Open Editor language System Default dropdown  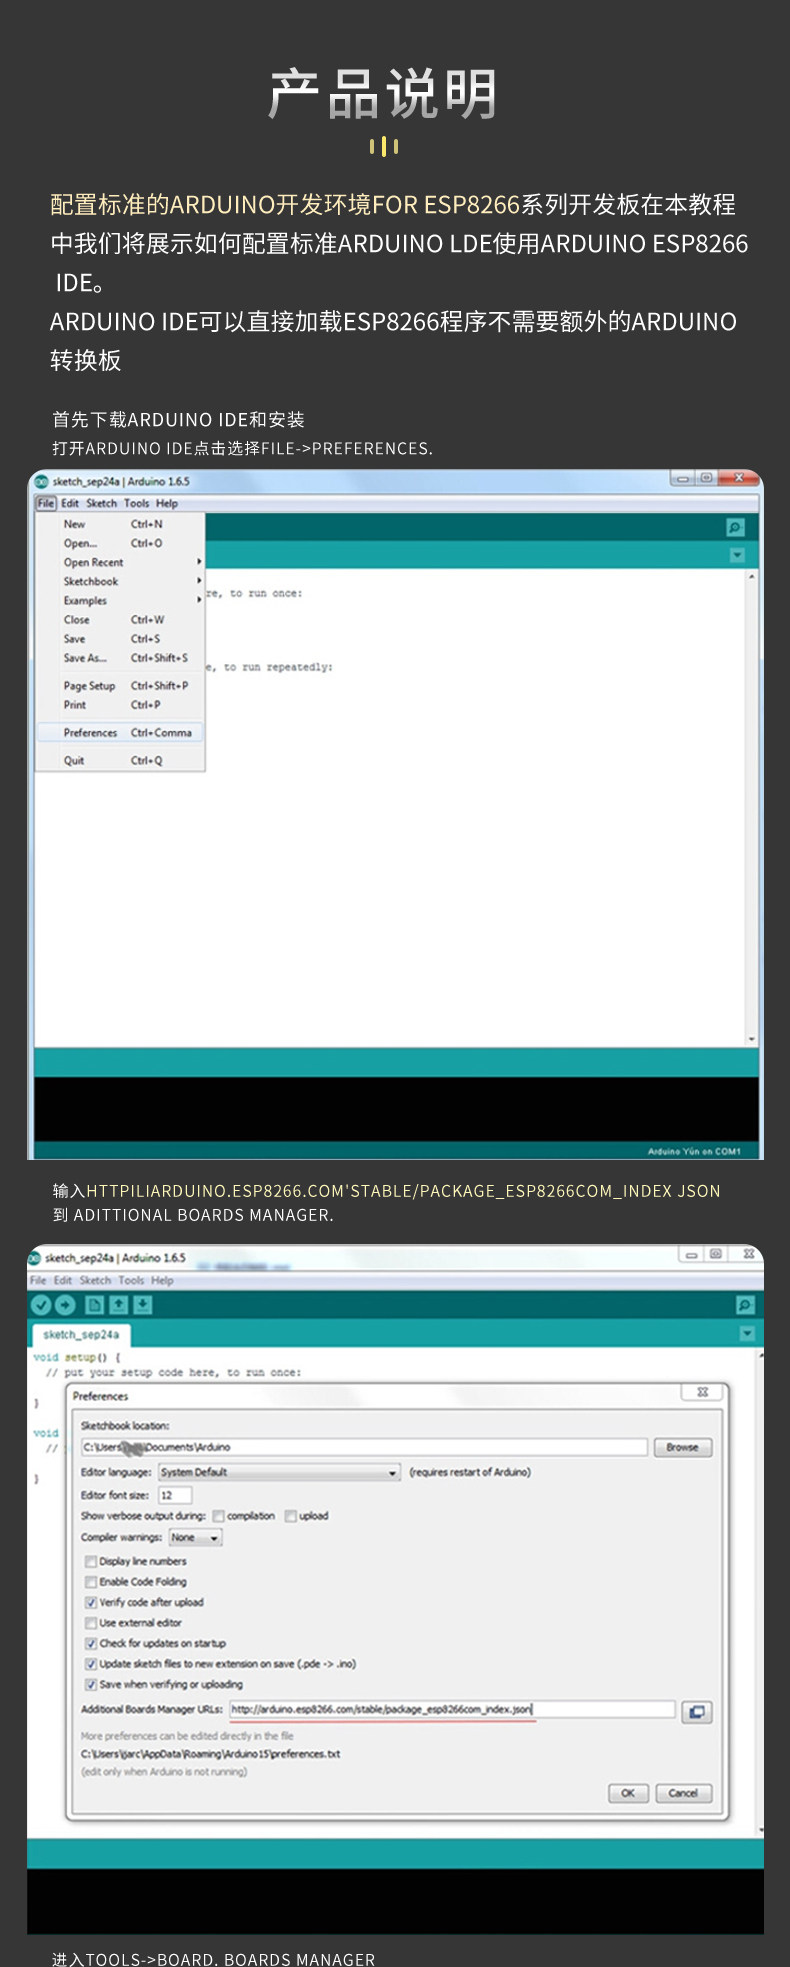coord(280,1472)
